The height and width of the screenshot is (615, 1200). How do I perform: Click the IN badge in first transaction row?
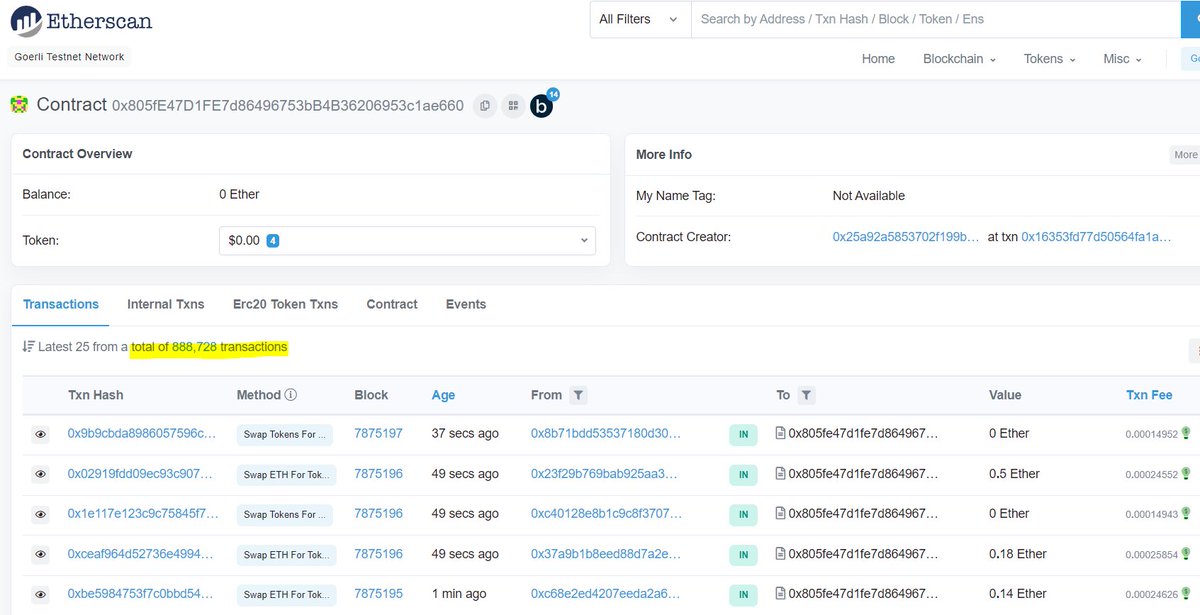point(743,434)
